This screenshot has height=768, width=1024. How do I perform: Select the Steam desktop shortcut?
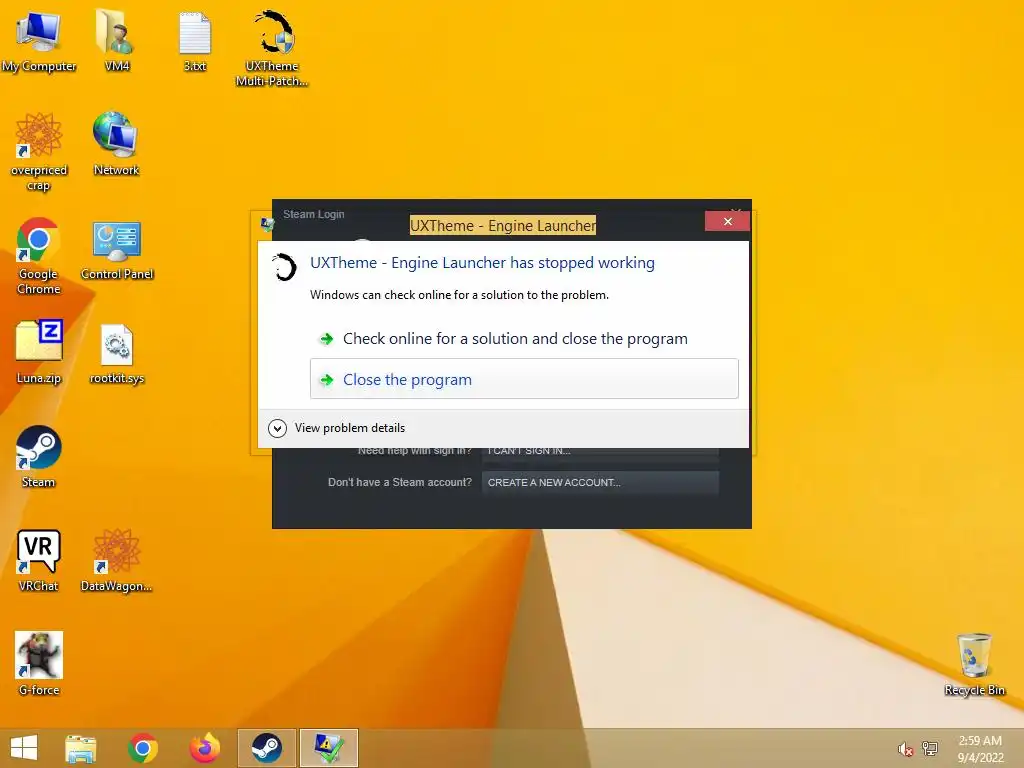pyautogui.click(x=39, y=456)
